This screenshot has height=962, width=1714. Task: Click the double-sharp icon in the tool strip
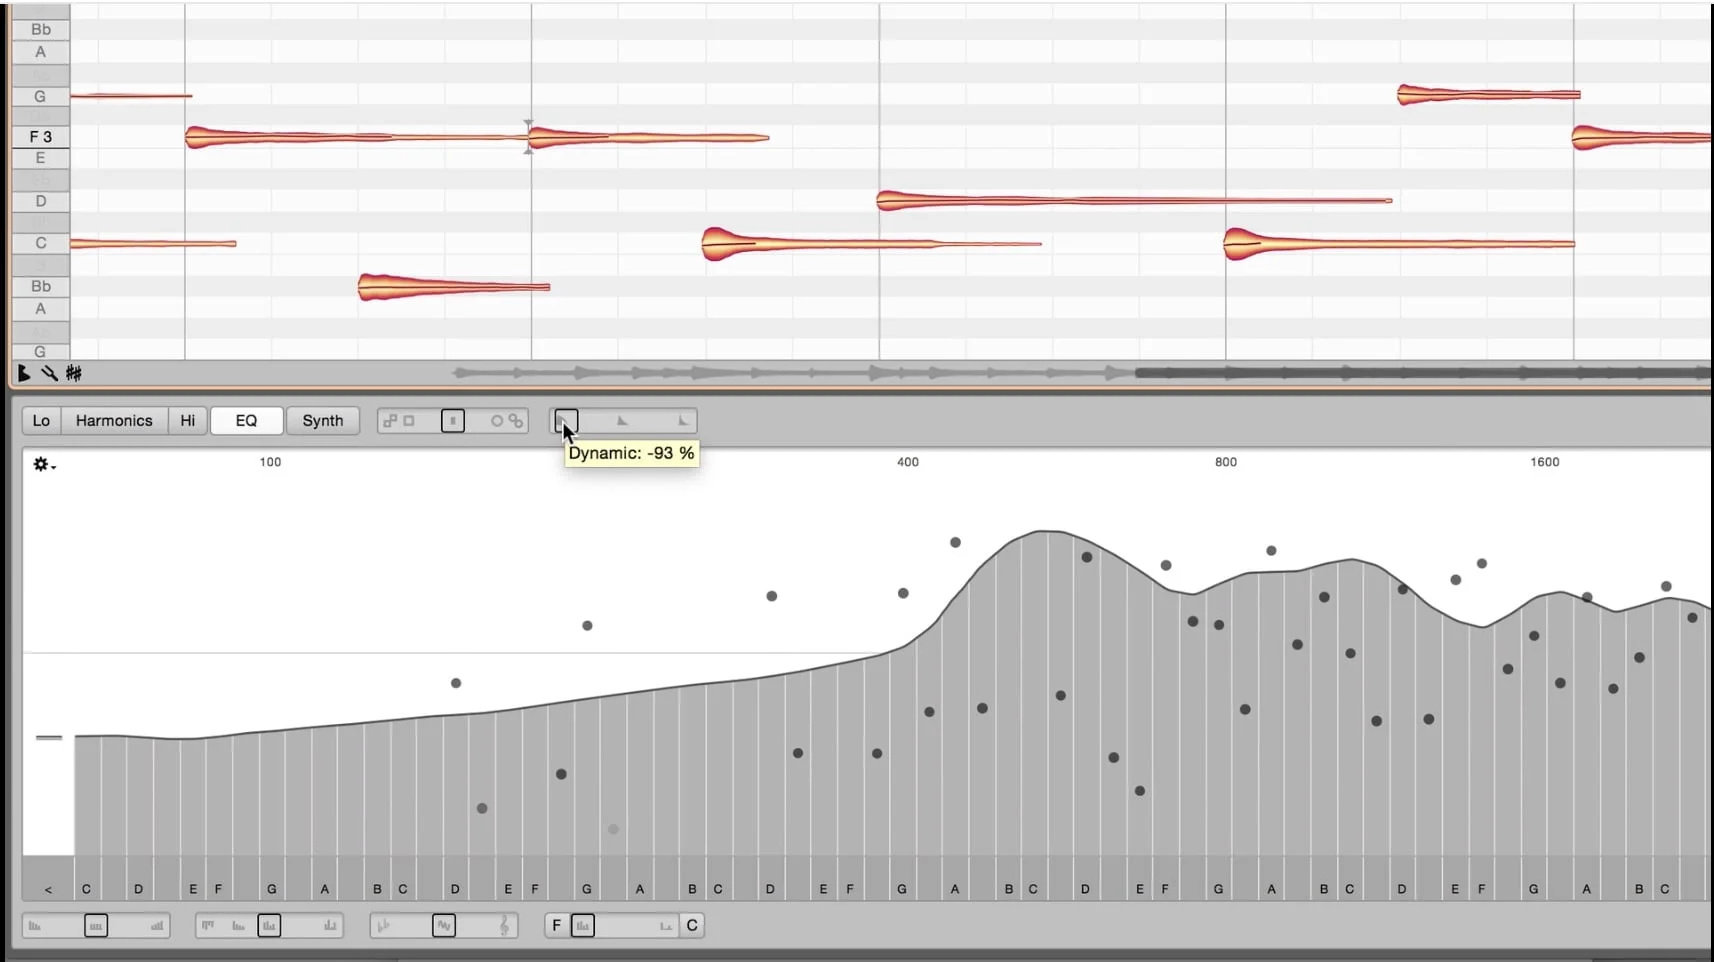click(72, 373)
